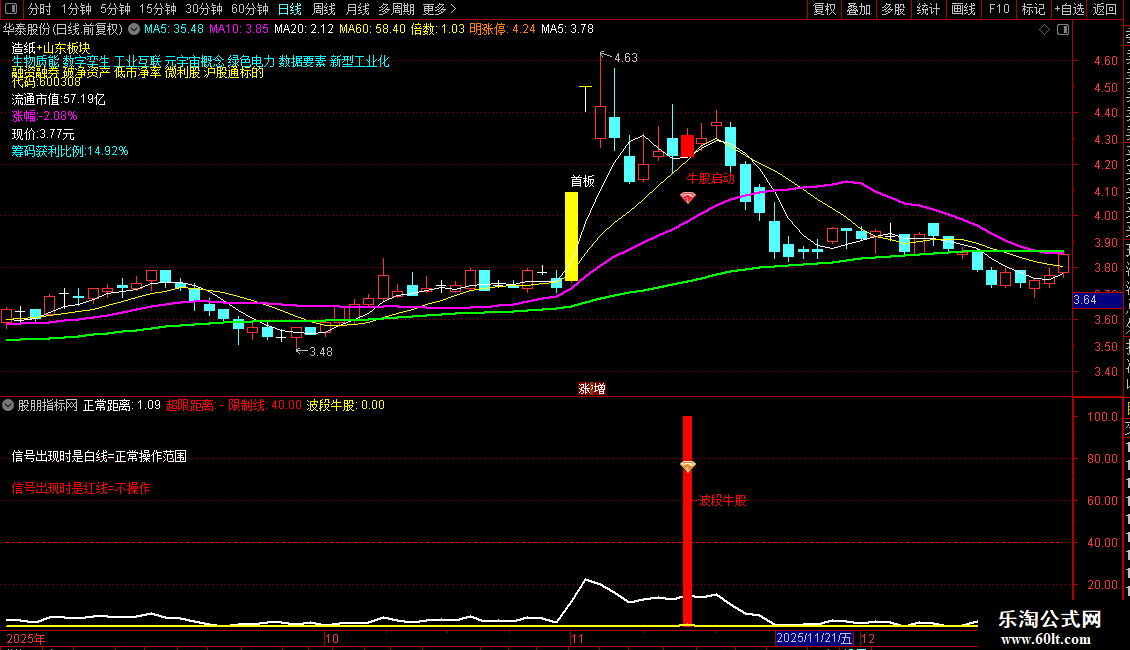Click the 2025/11/21/五 date marker
The image size is (1130, 650).
coord(814,638)
